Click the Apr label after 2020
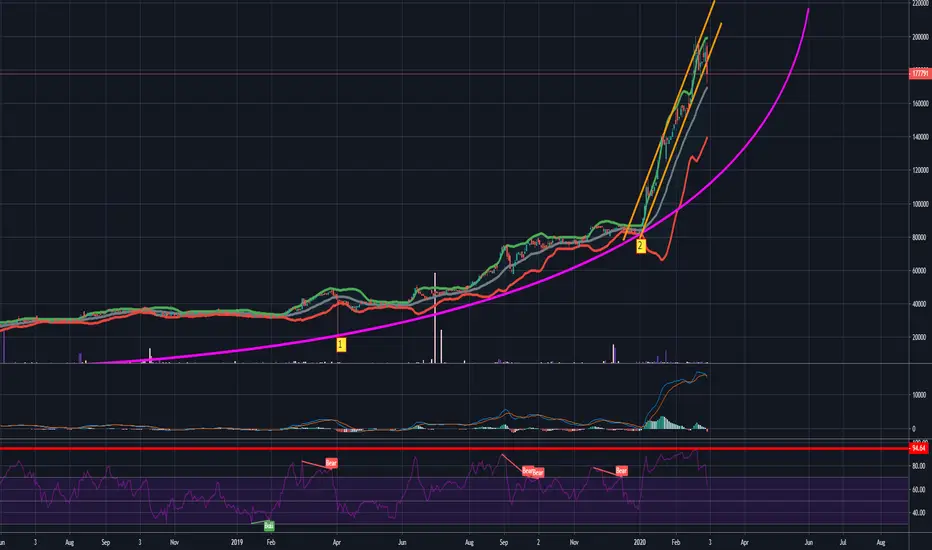 pyautogui.click(x=744, y=542)
